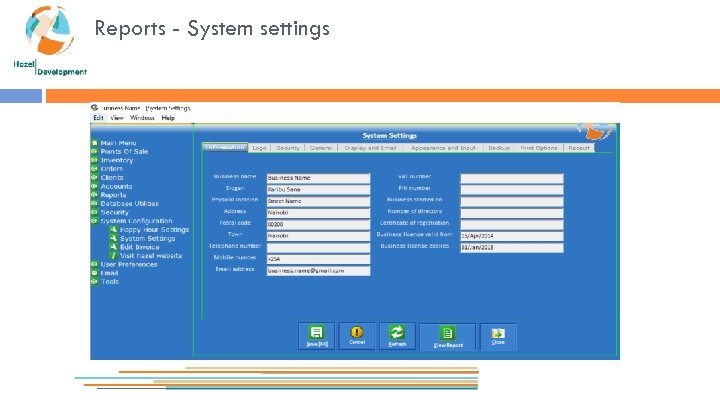This screenshot has width=720, height=405.
Task: Open the View menu
Action: [x=117, y=118]
